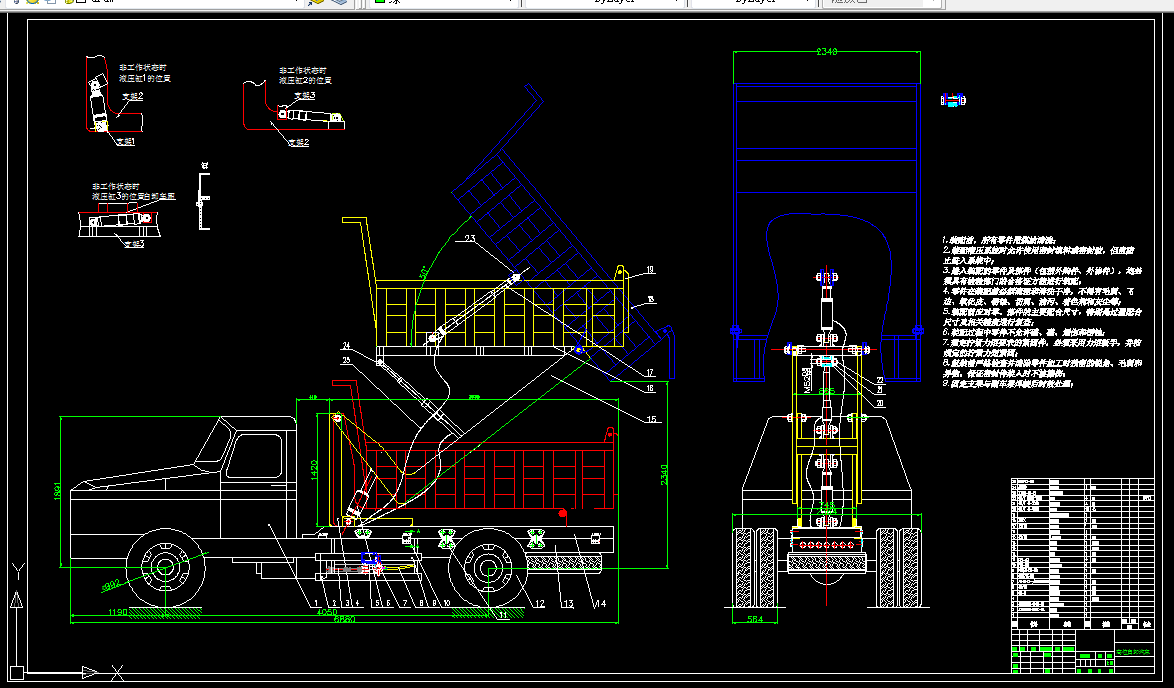Viewport: 1174px width, 688px height.
Task: Click the drawing title cell in title block
Action: [x=1134, y=652]
